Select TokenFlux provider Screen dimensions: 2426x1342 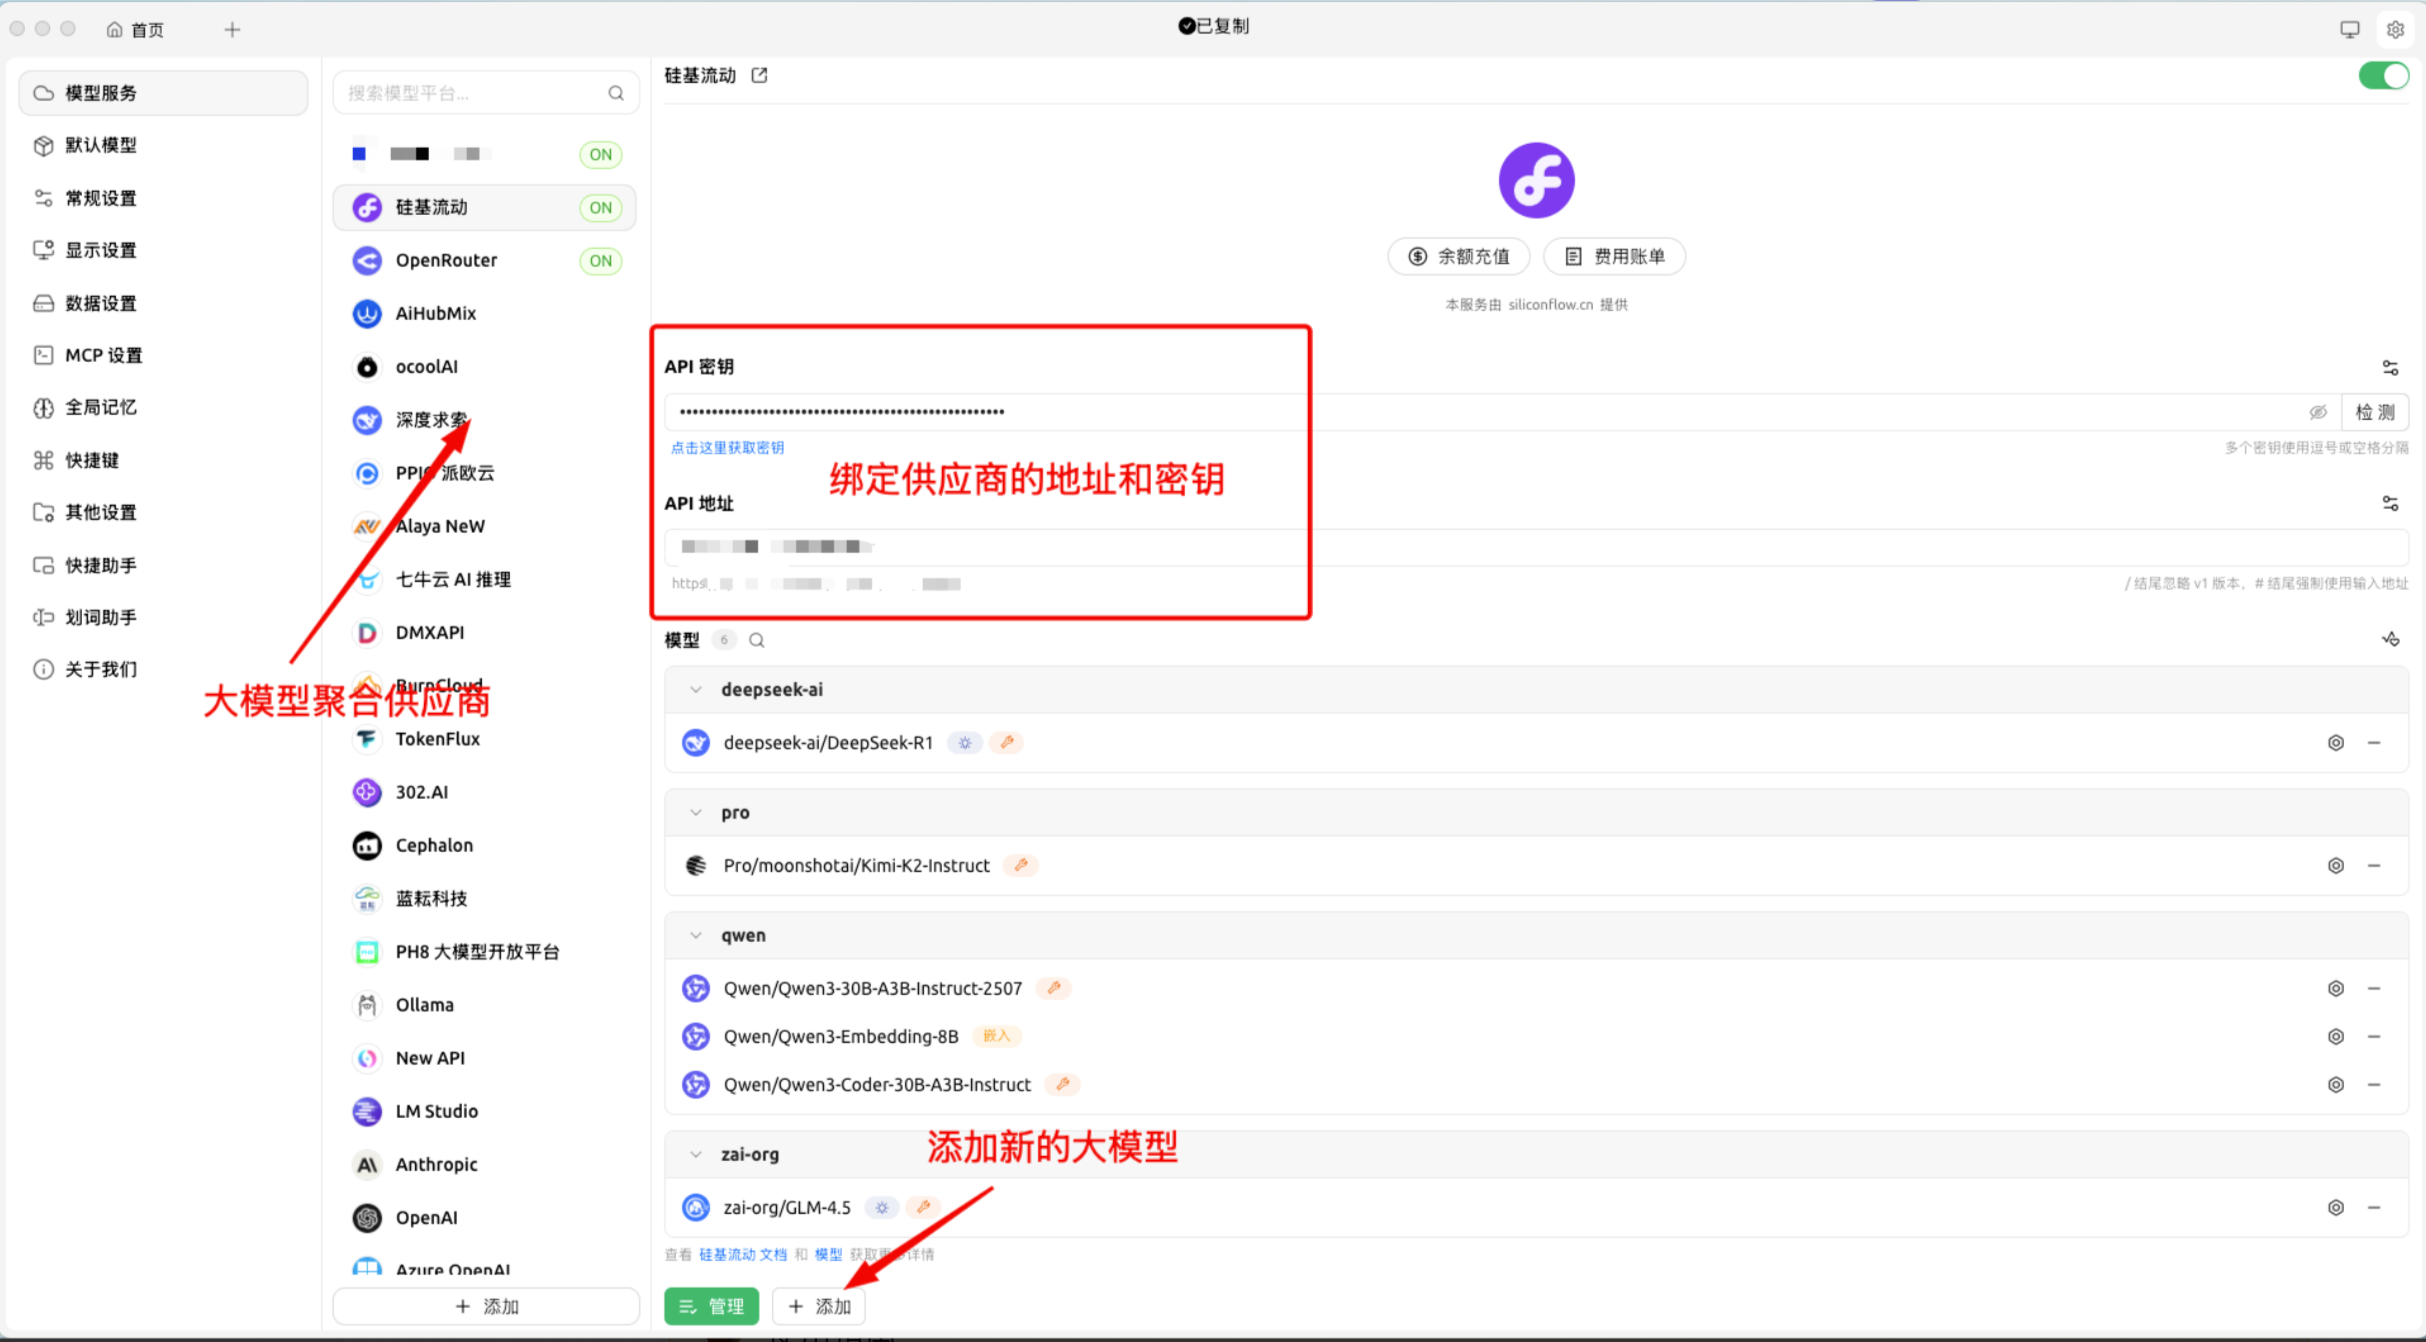coord(485,739)
